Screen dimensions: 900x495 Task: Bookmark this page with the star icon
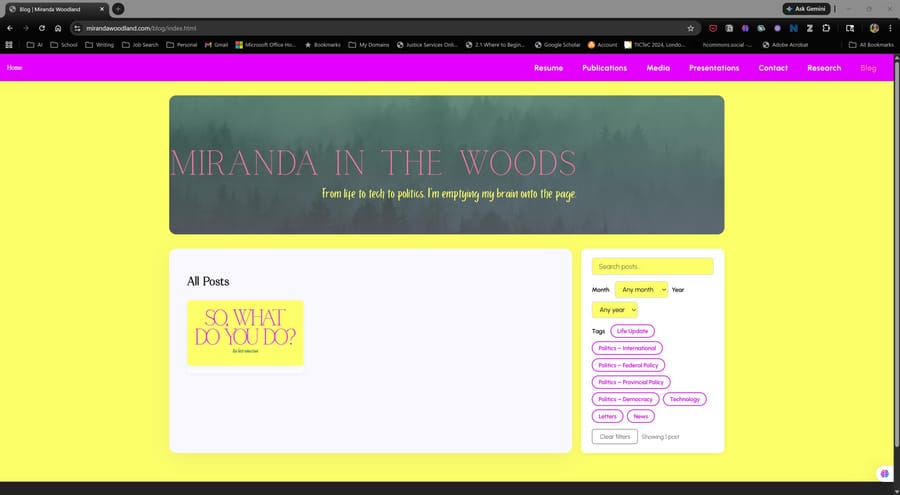click(x=690, y=28)
